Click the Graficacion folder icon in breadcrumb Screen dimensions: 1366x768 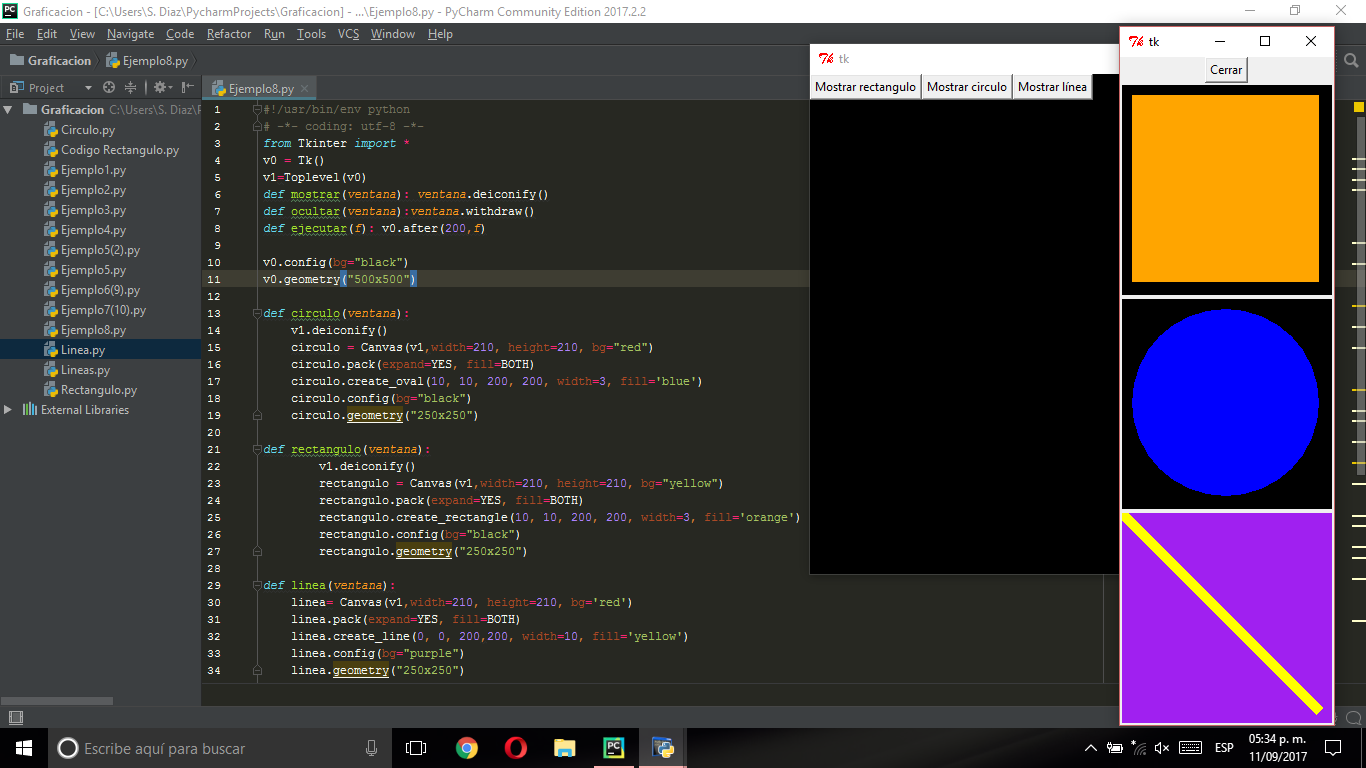point(16,60)
